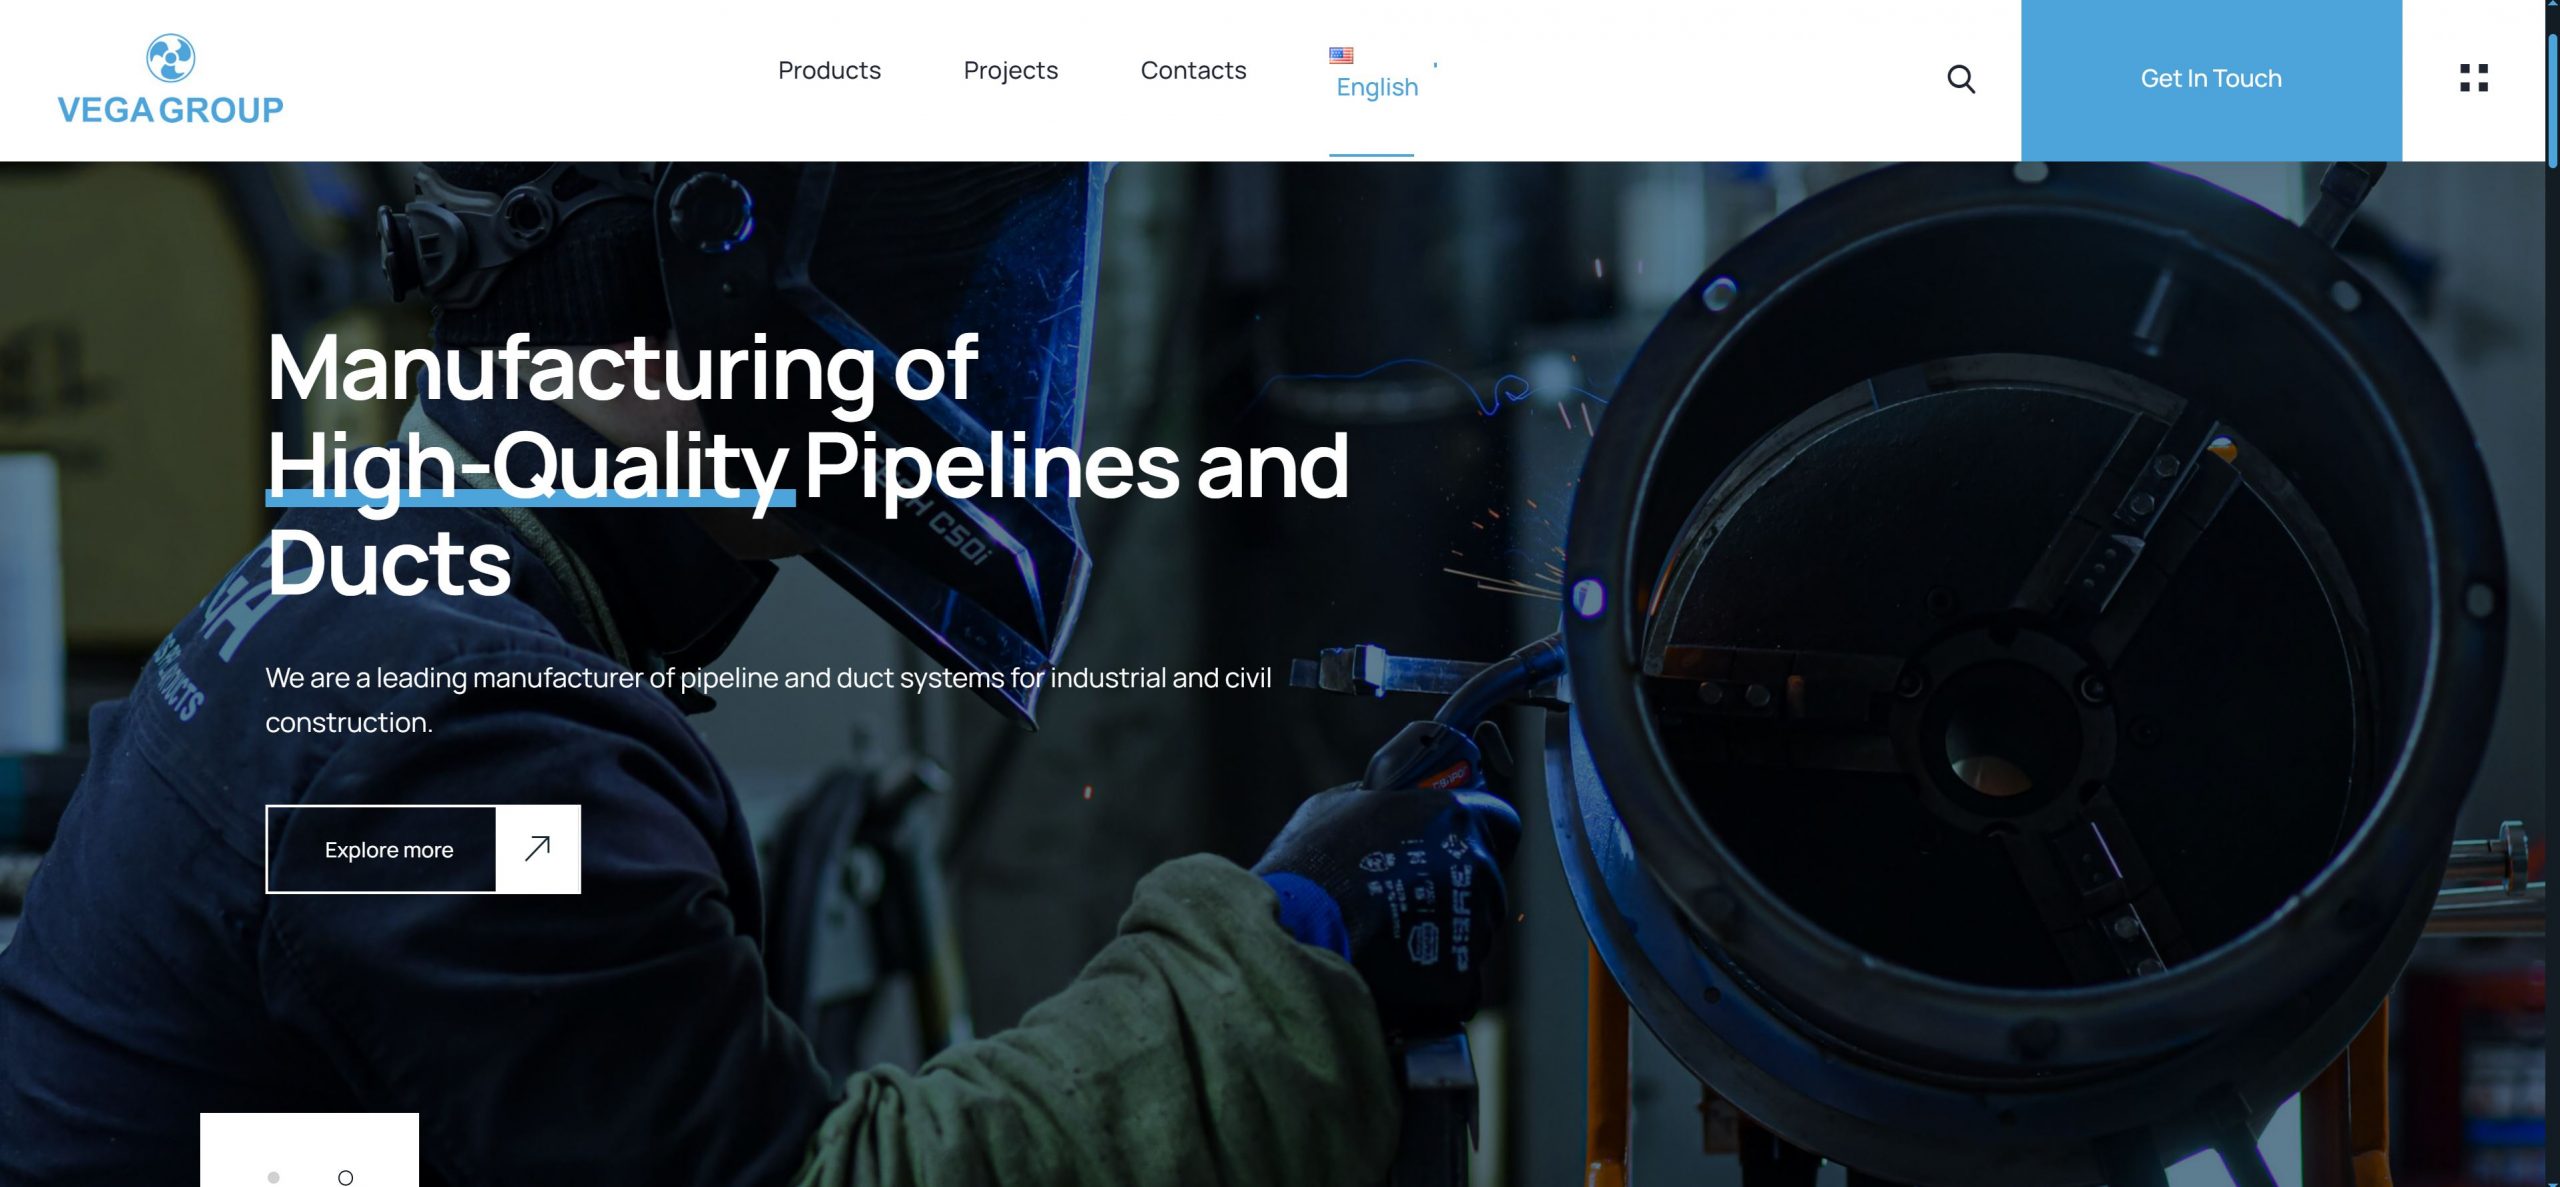Open the Projects navigation menu

(x=1010, y=71)
